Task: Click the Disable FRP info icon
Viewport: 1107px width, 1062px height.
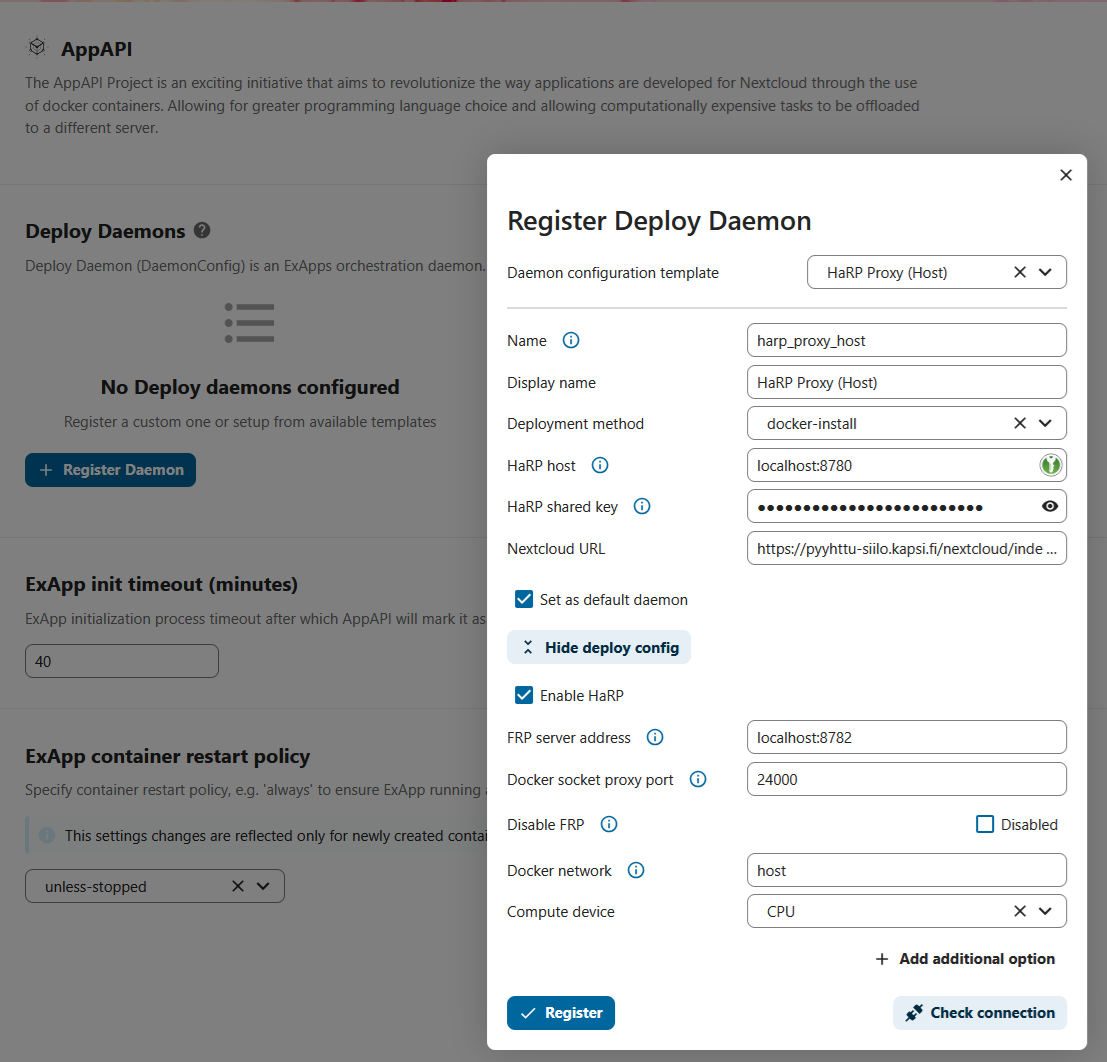Action: click(x=608, y=824)
